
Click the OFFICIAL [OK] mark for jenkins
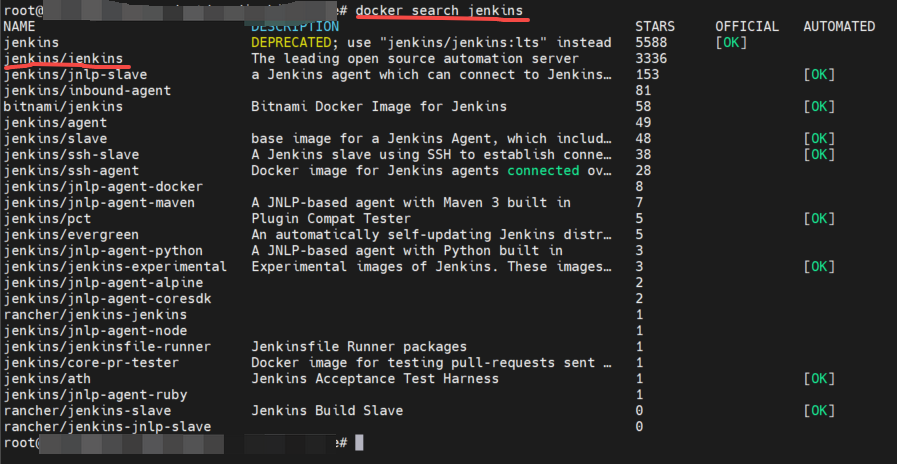pyautogui.click(x=731, y=42)
